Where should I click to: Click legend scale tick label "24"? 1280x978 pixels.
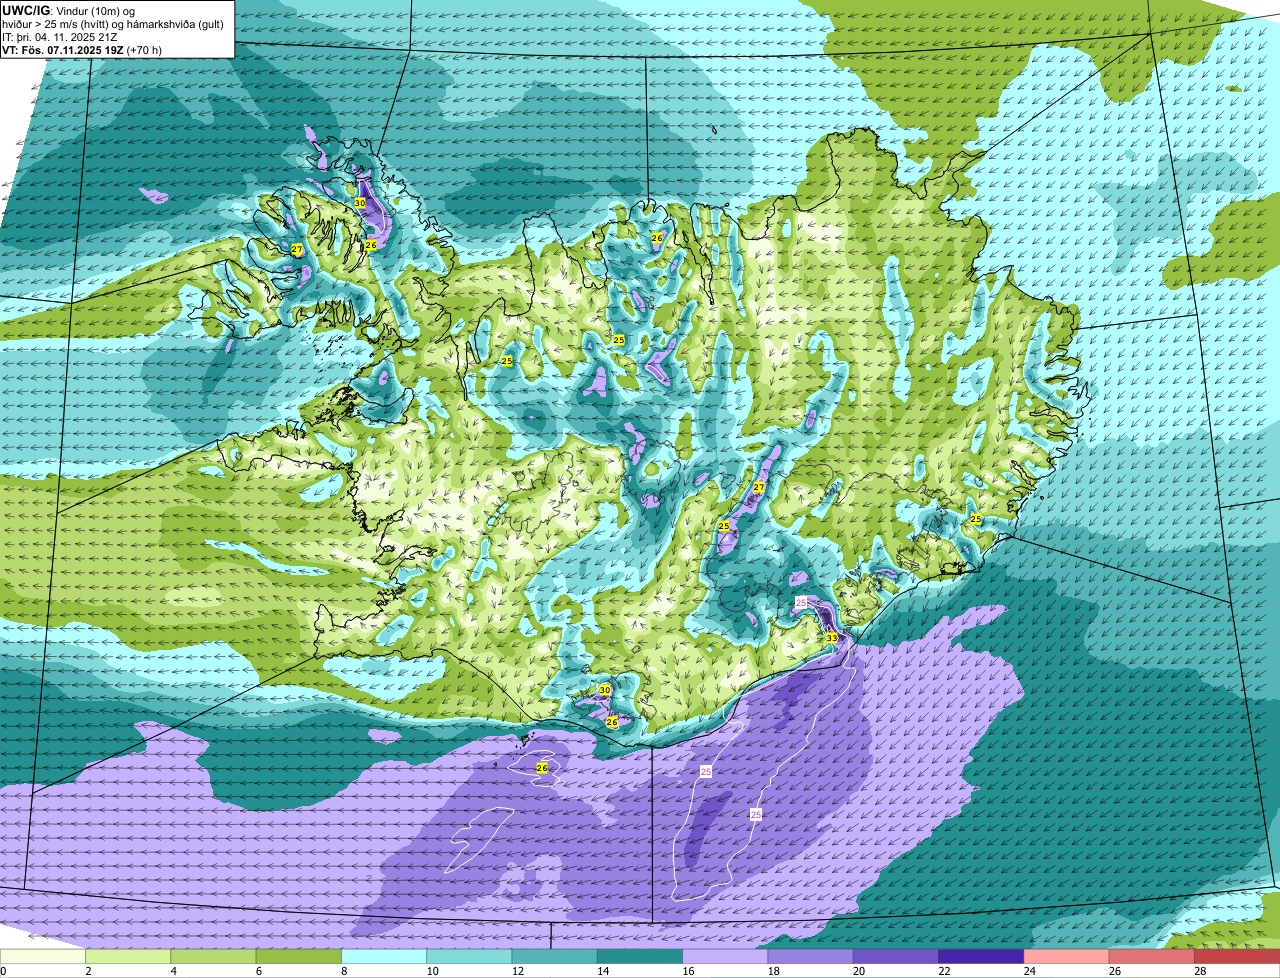point(1029,971)
